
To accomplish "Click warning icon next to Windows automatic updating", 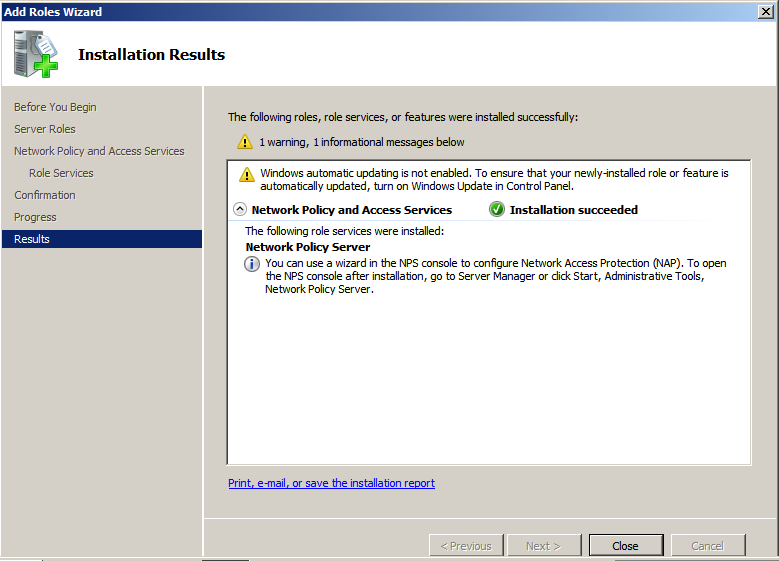I will (x=247, y=174).
